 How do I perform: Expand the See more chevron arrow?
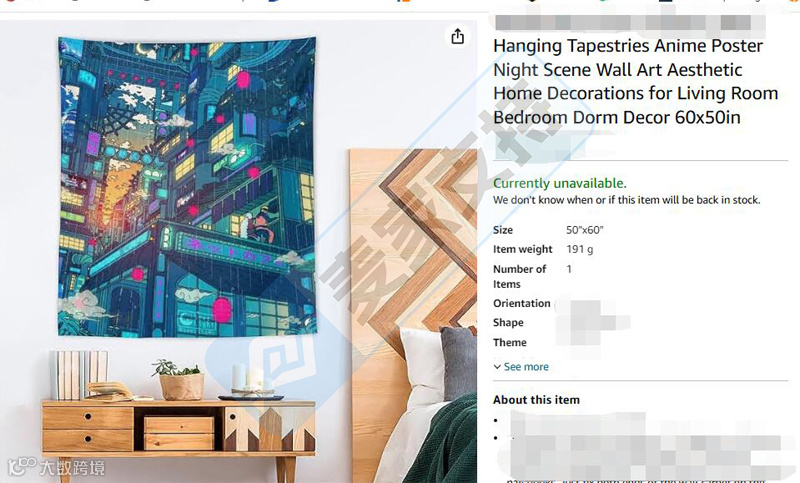pyautogui.click(x=497, y=367)
